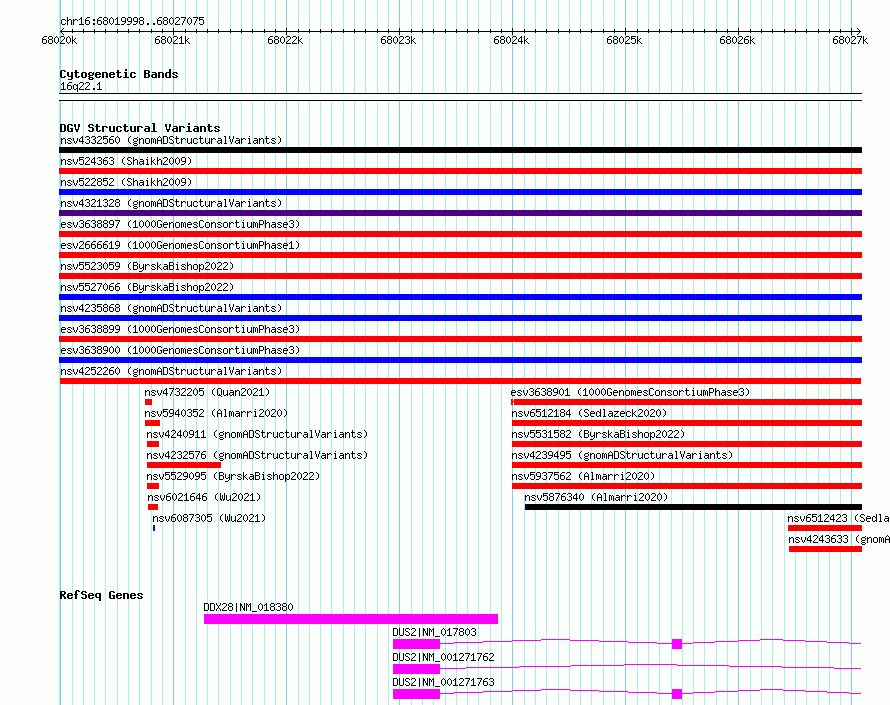Click the red bar under nsv4252260
Viewport: 890px width, 705px height.
point(460,381)
